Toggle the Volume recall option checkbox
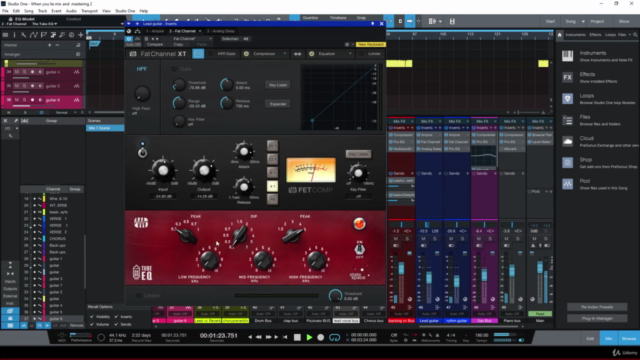Image resolution: width=640 pixels, height=360 pixels. (92, 324)
